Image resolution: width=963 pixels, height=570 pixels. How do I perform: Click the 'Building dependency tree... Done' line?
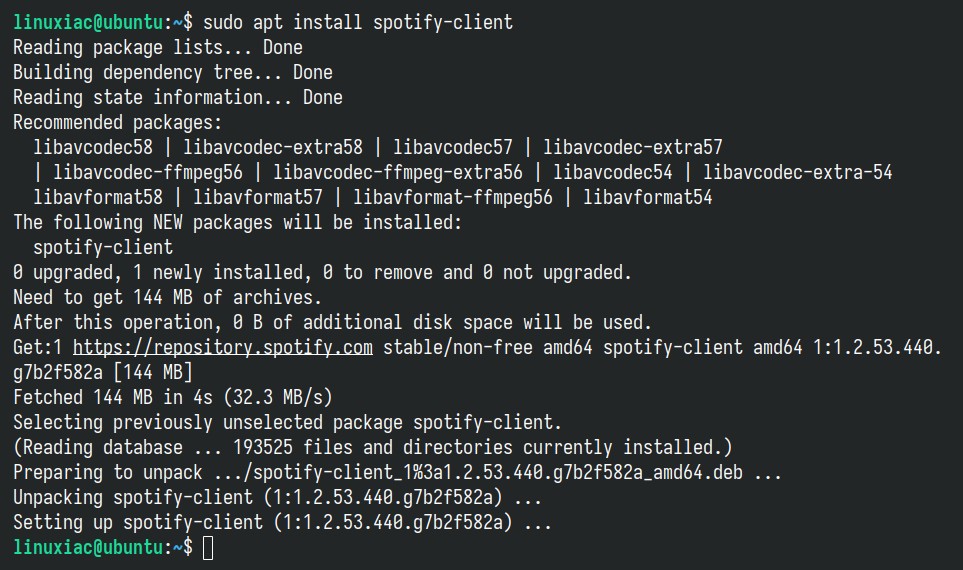click(173, 72)
